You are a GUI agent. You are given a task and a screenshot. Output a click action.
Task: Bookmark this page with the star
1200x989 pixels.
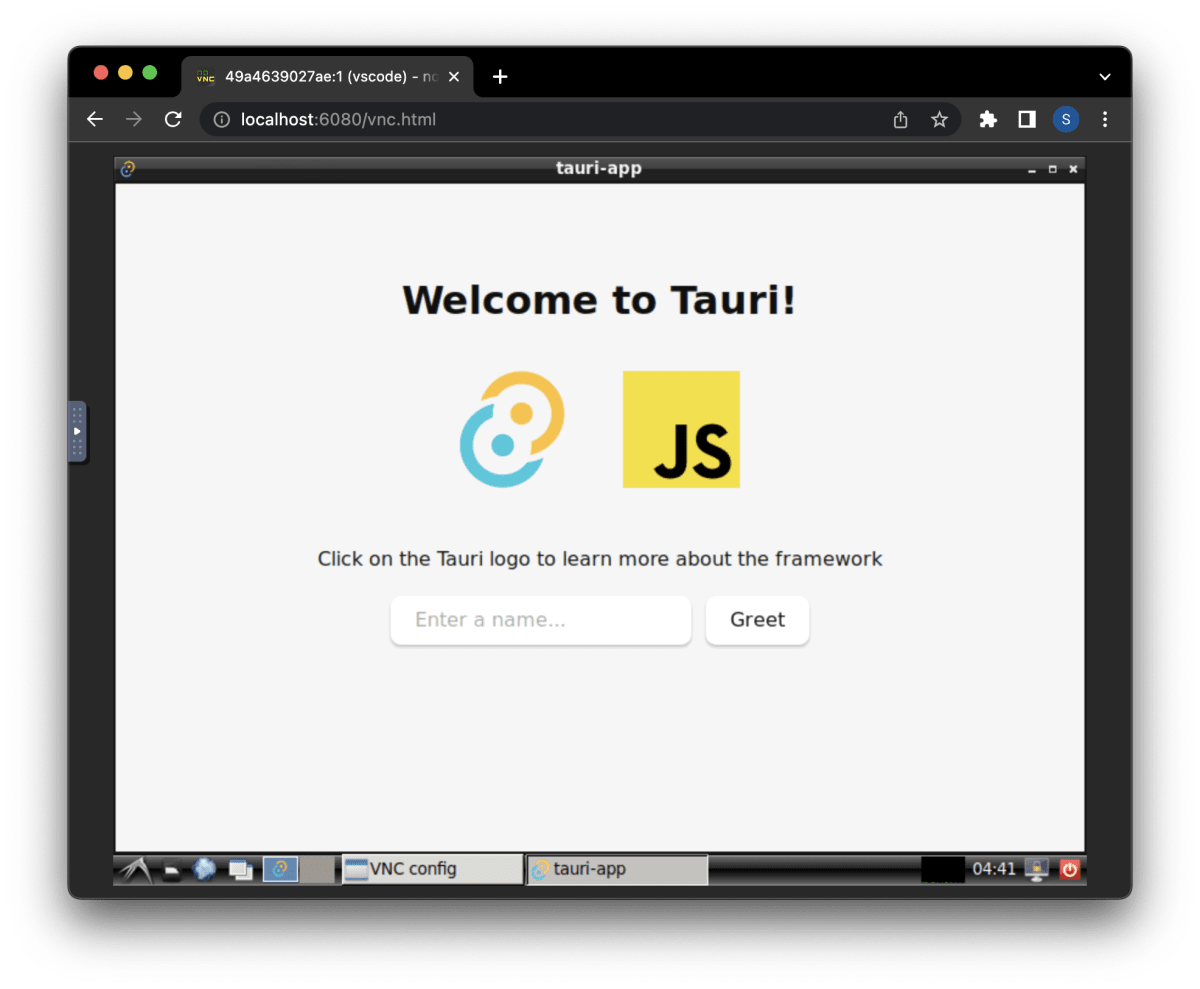939,120
